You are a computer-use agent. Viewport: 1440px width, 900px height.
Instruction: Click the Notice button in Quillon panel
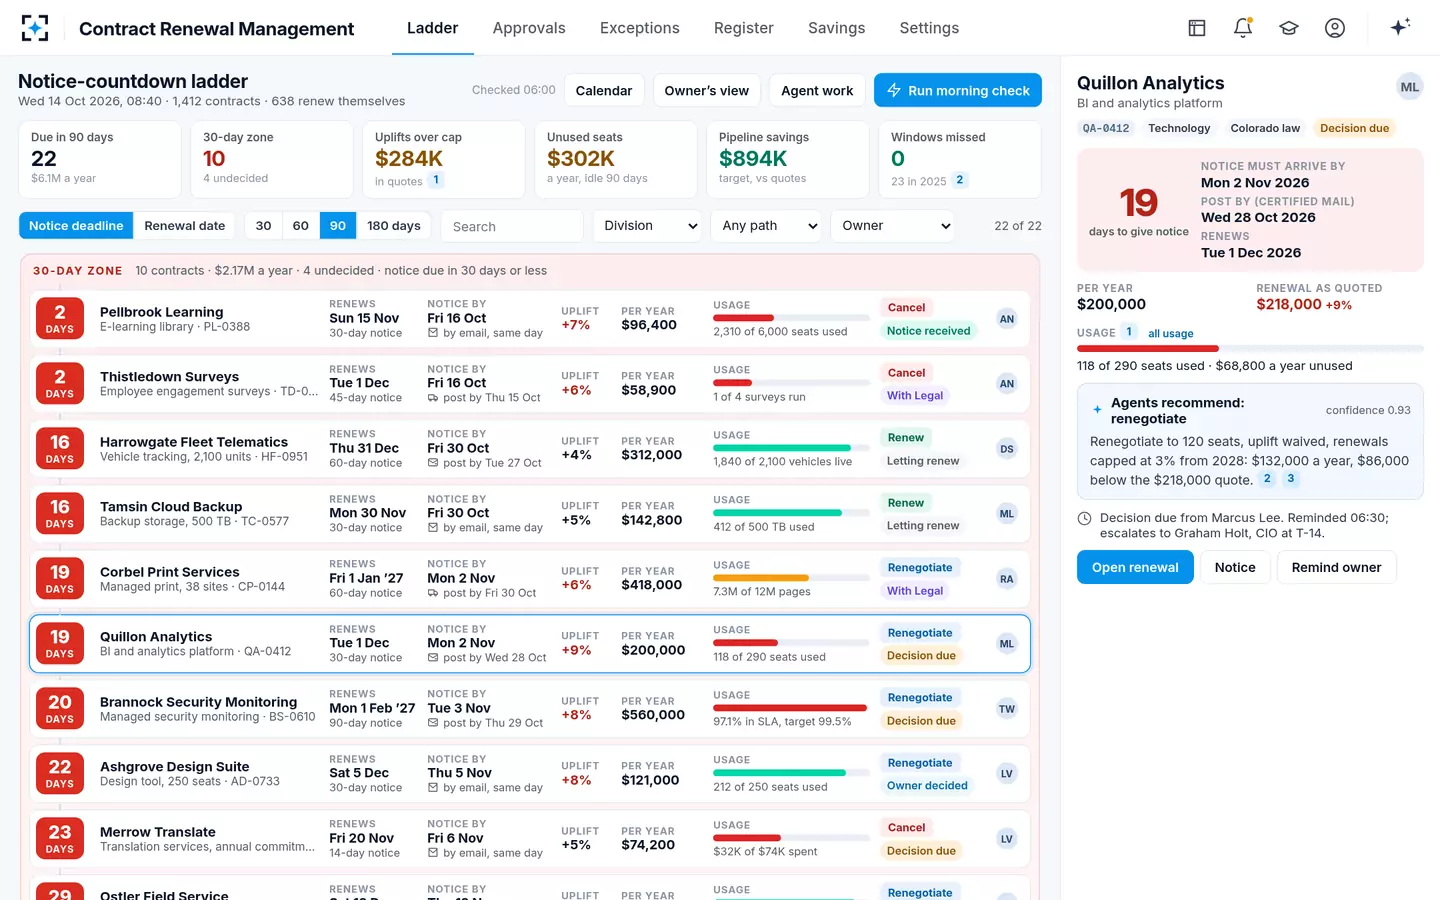pos(1235,567)
